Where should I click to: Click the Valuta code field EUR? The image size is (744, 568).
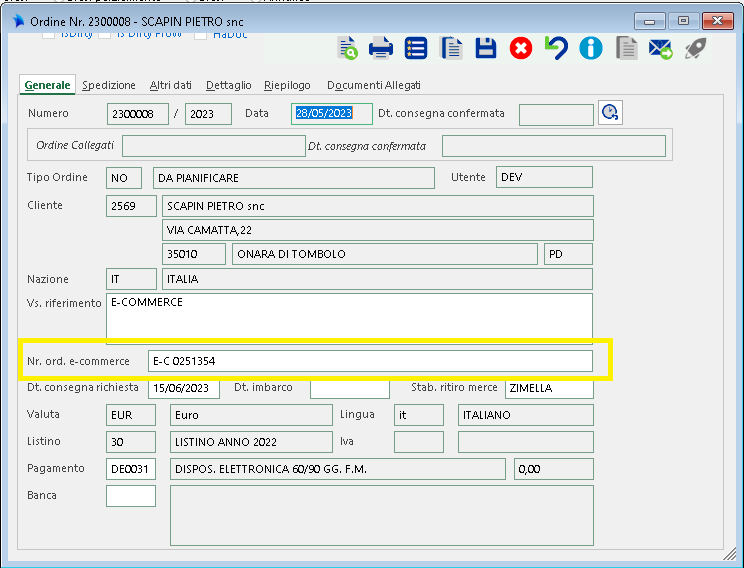(x=131, y=415)
